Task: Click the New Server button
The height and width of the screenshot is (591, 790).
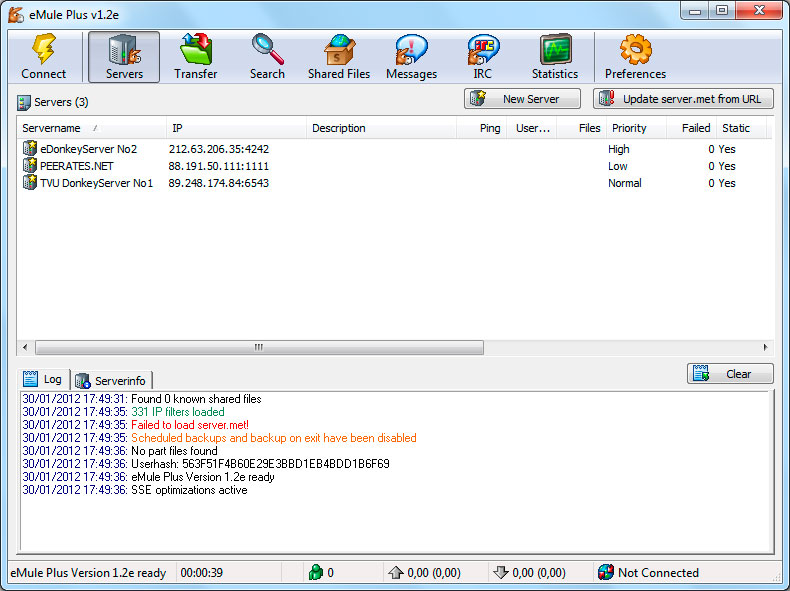Action: 522,99
